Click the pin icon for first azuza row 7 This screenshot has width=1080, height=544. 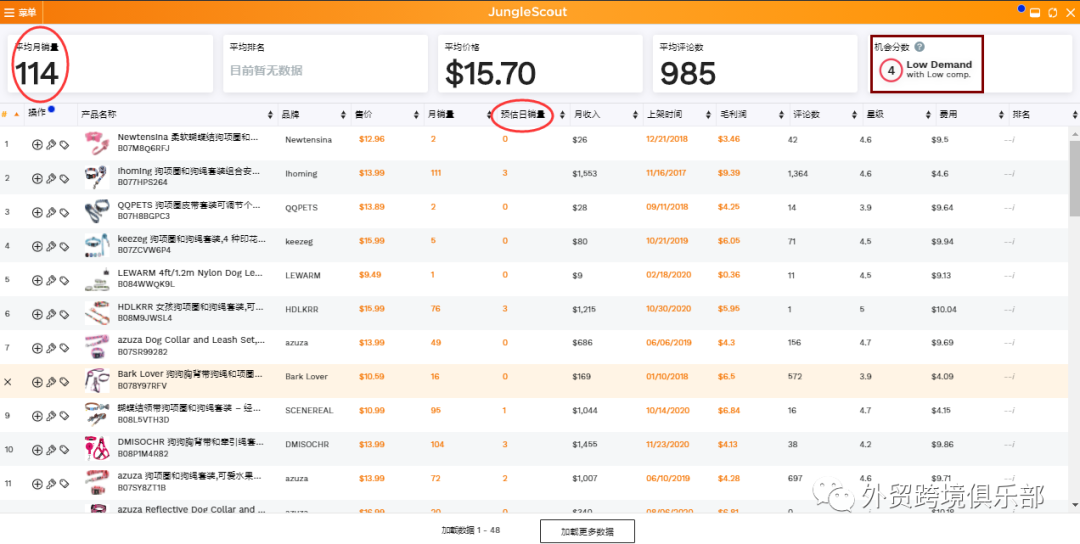tap(51, 348)
